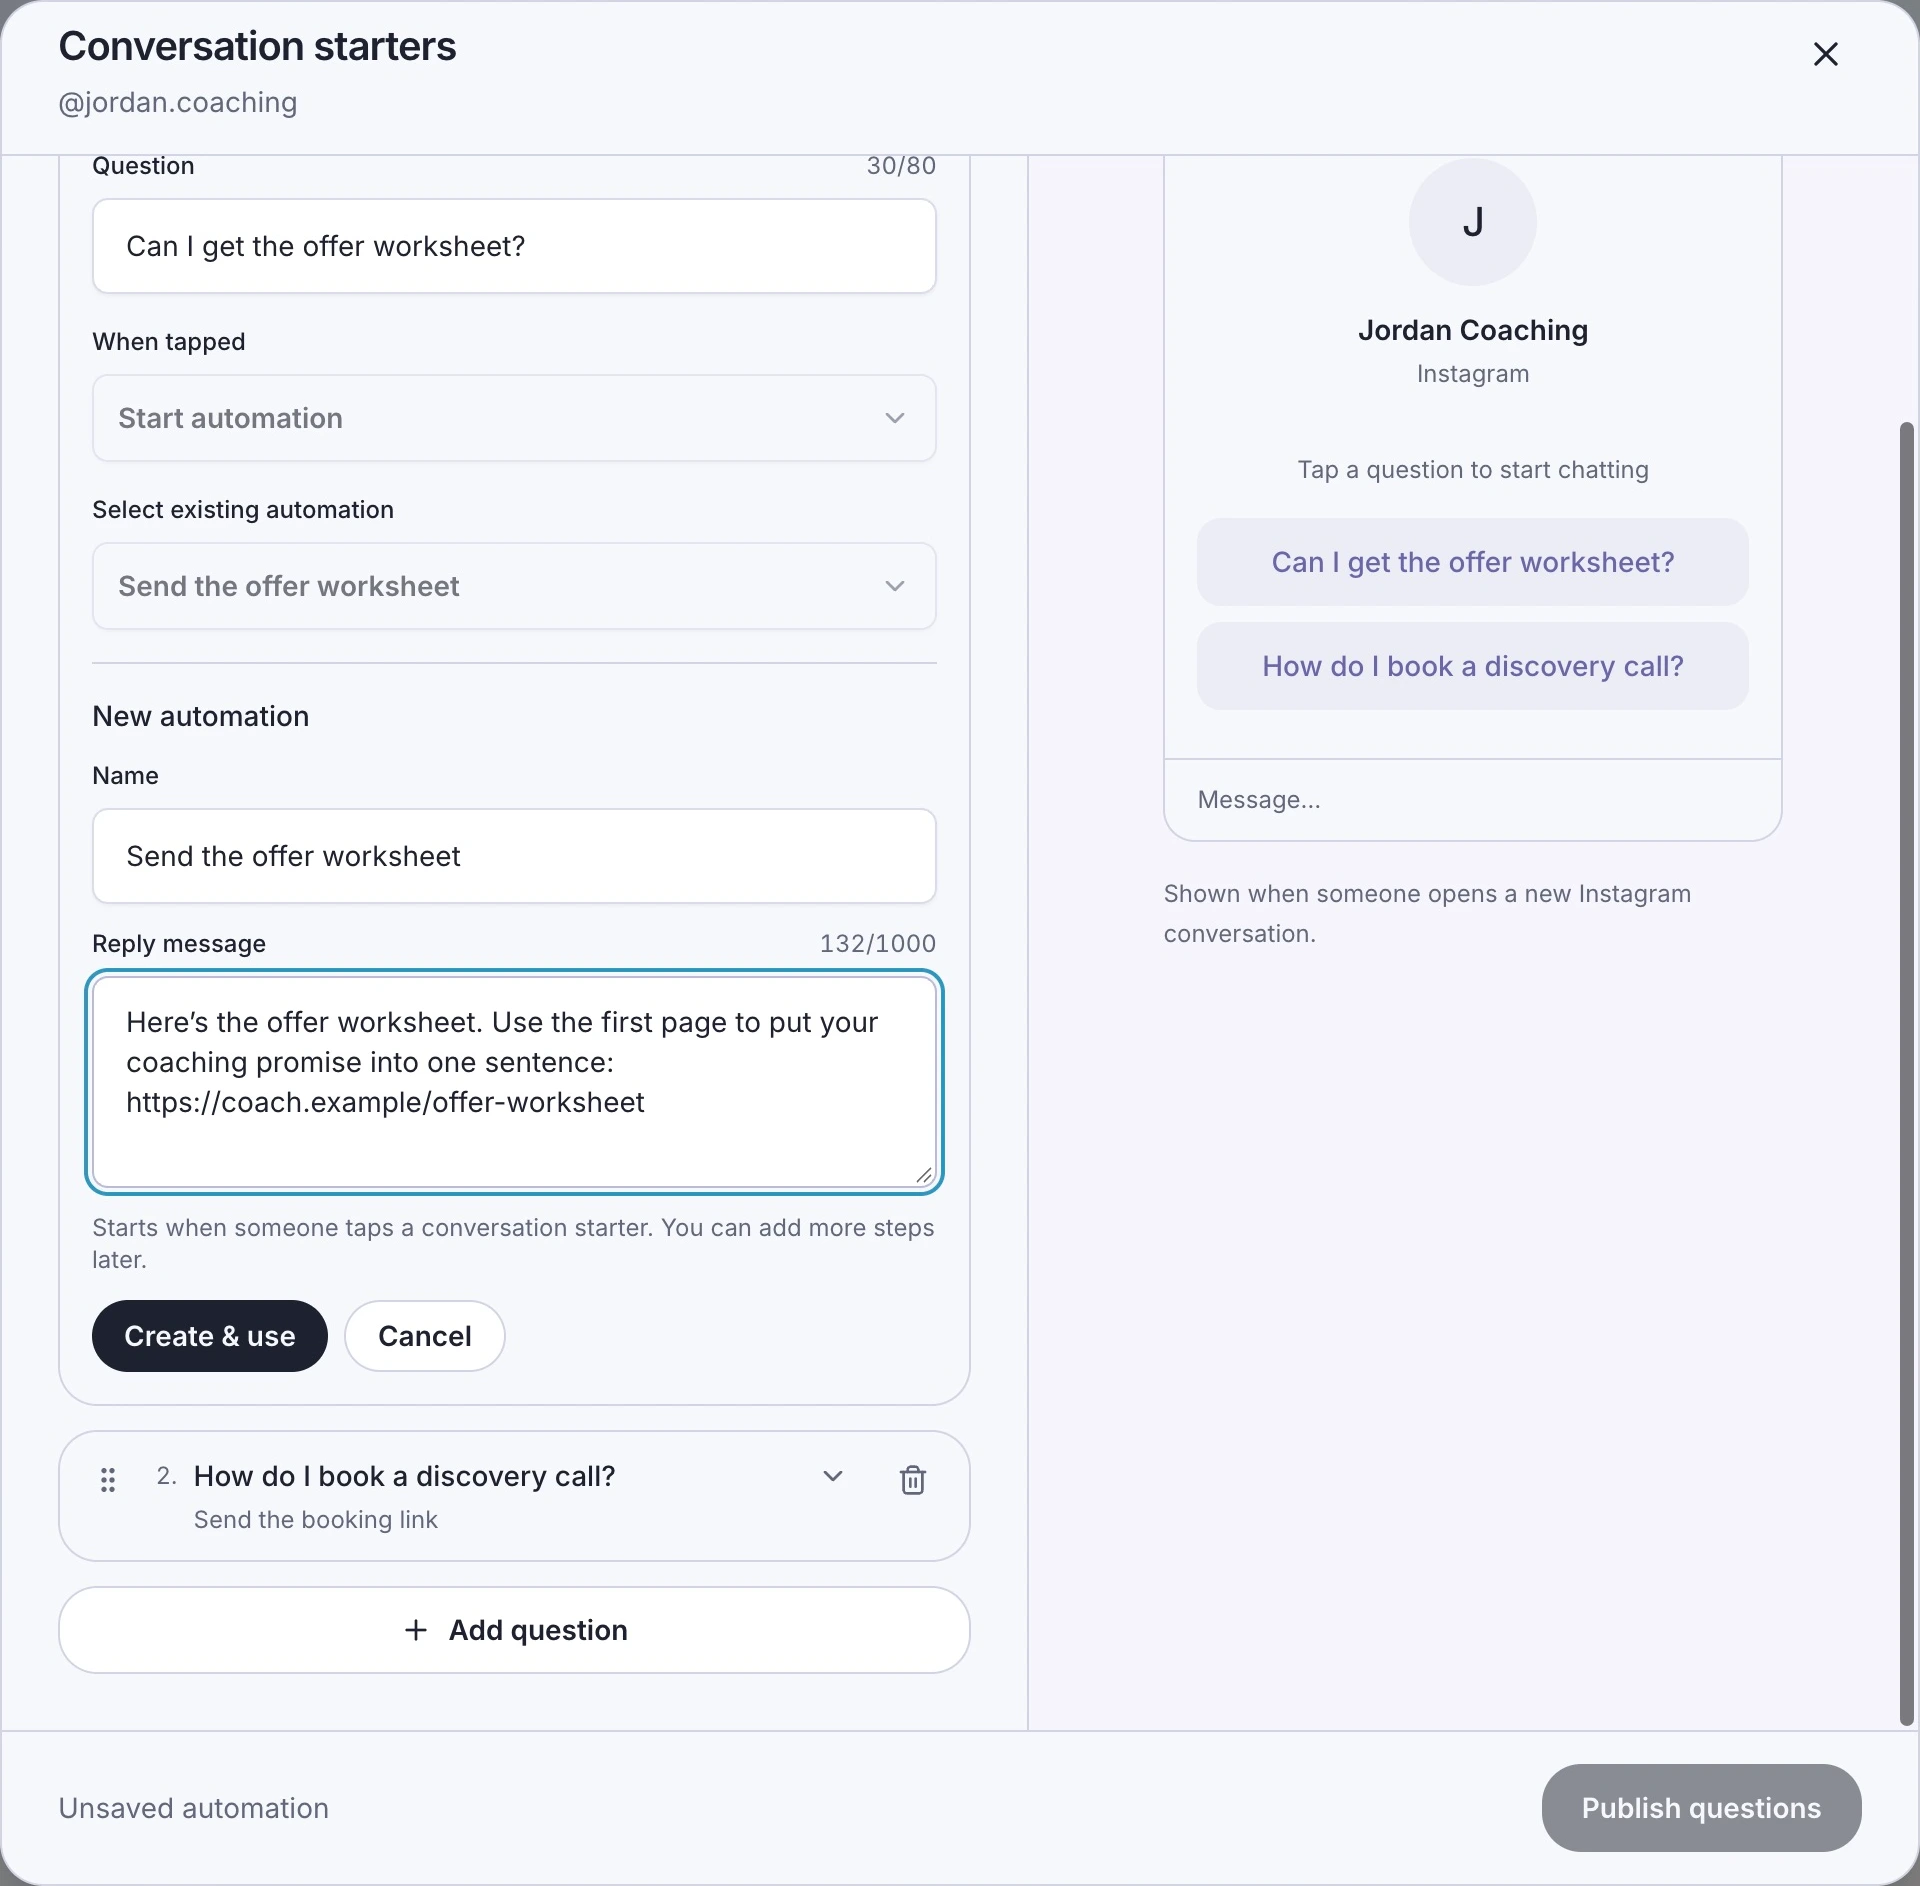Click the 'Send the booking link' subtitle
1920x1886 pixels.
[x=316, y=1520]
